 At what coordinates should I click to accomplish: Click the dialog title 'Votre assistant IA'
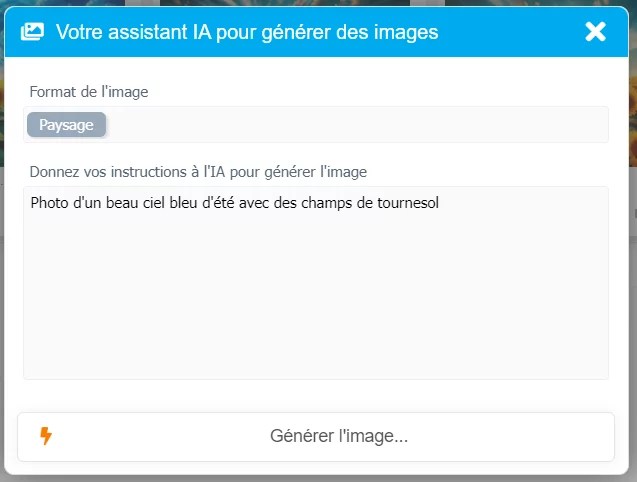[x=247, y=32]
